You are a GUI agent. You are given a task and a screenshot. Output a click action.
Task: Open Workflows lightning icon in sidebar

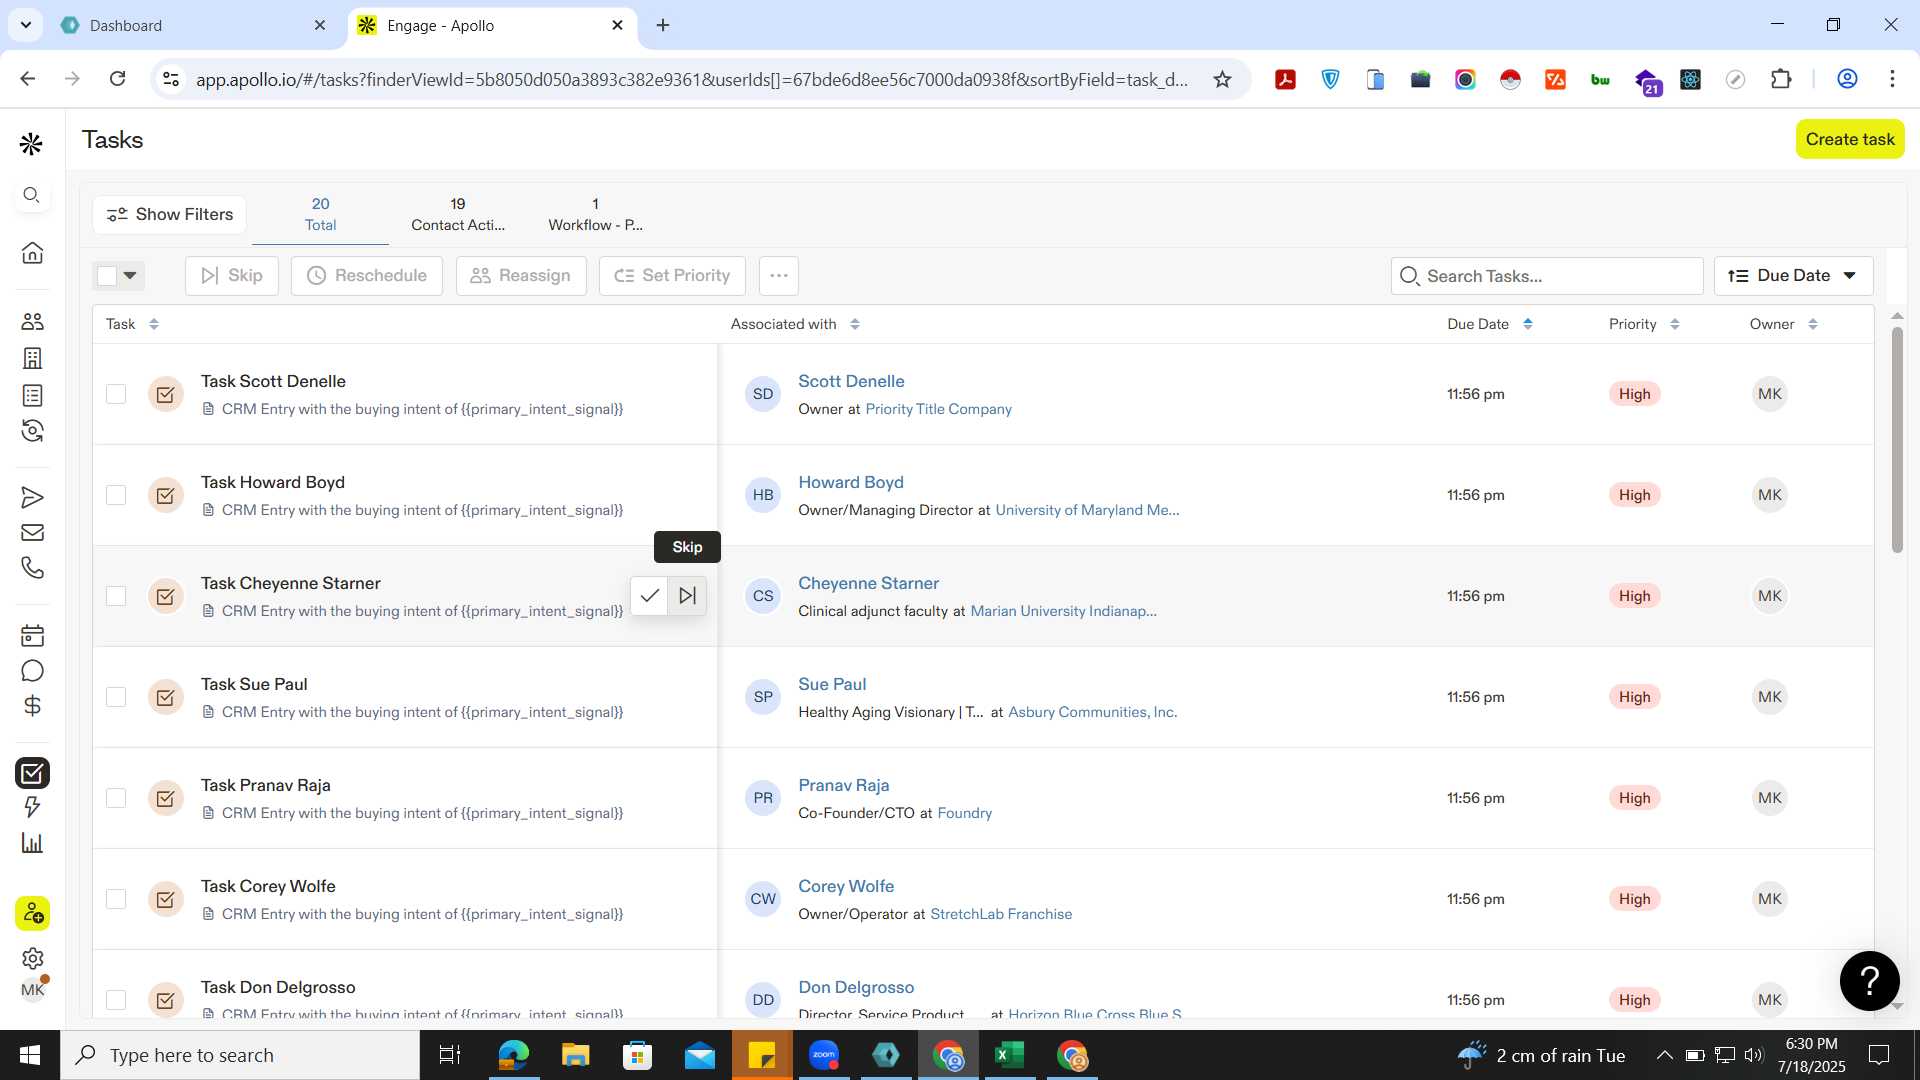pos(32,807)
